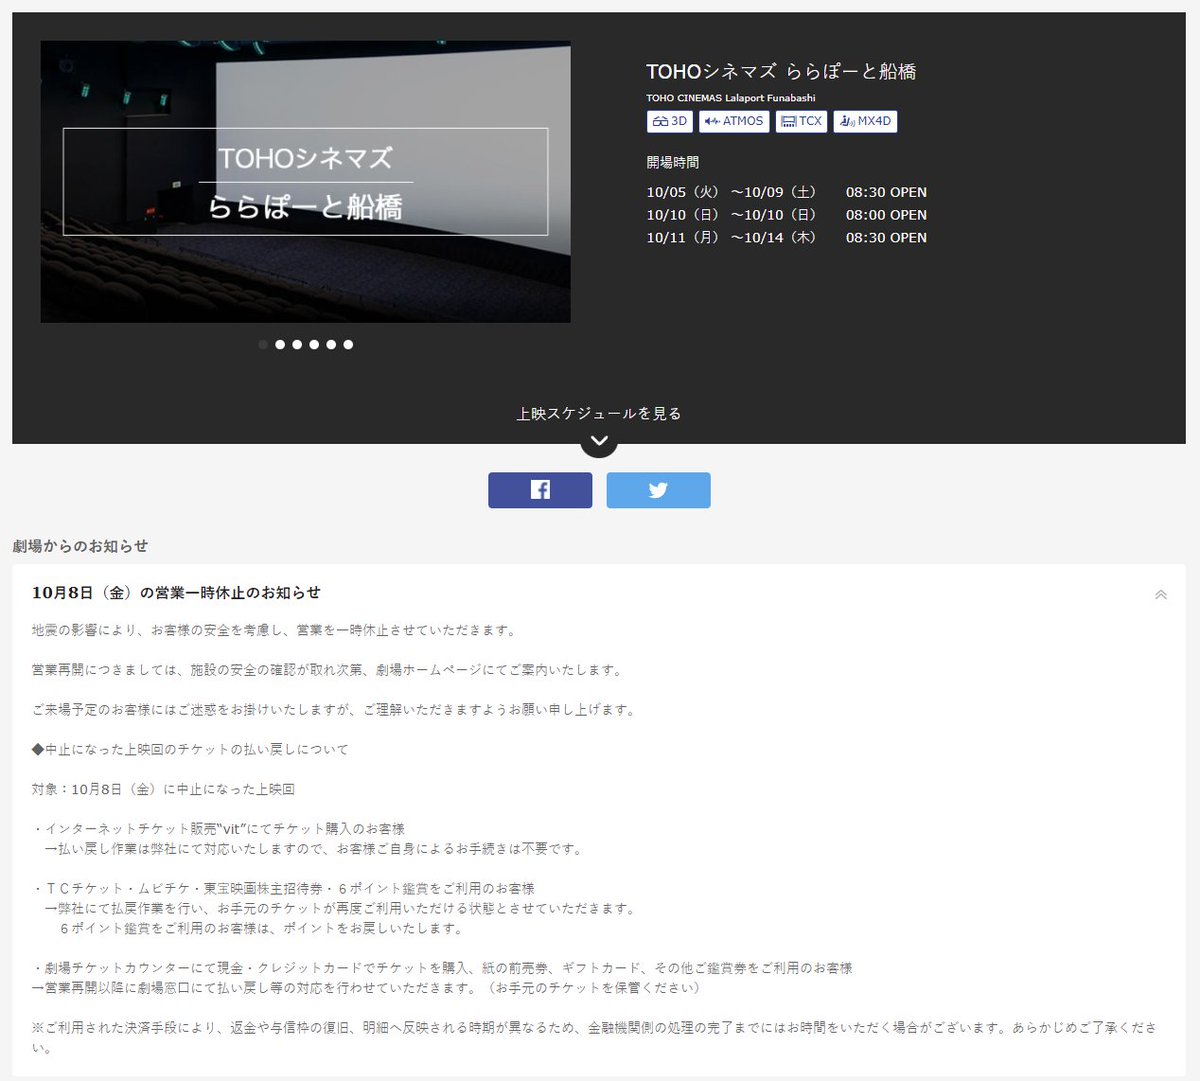The image size is (1200, 1081).
Task: Open the 上映スケジュールを見る link
Action: pyautogui.click(x=599, y=413)
